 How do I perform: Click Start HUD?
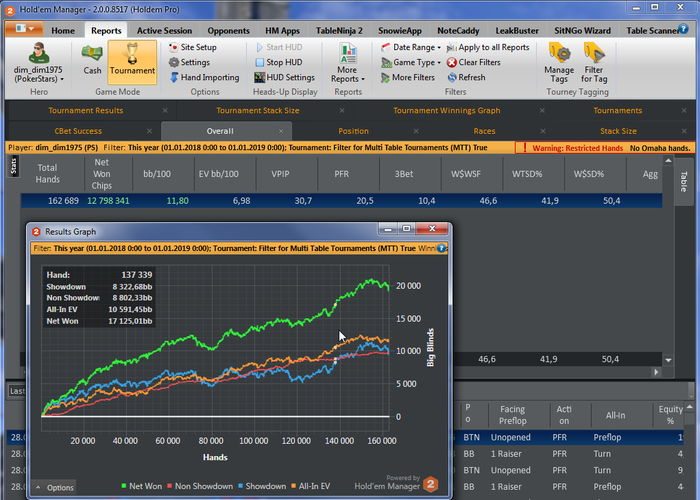tap(279, 47)
